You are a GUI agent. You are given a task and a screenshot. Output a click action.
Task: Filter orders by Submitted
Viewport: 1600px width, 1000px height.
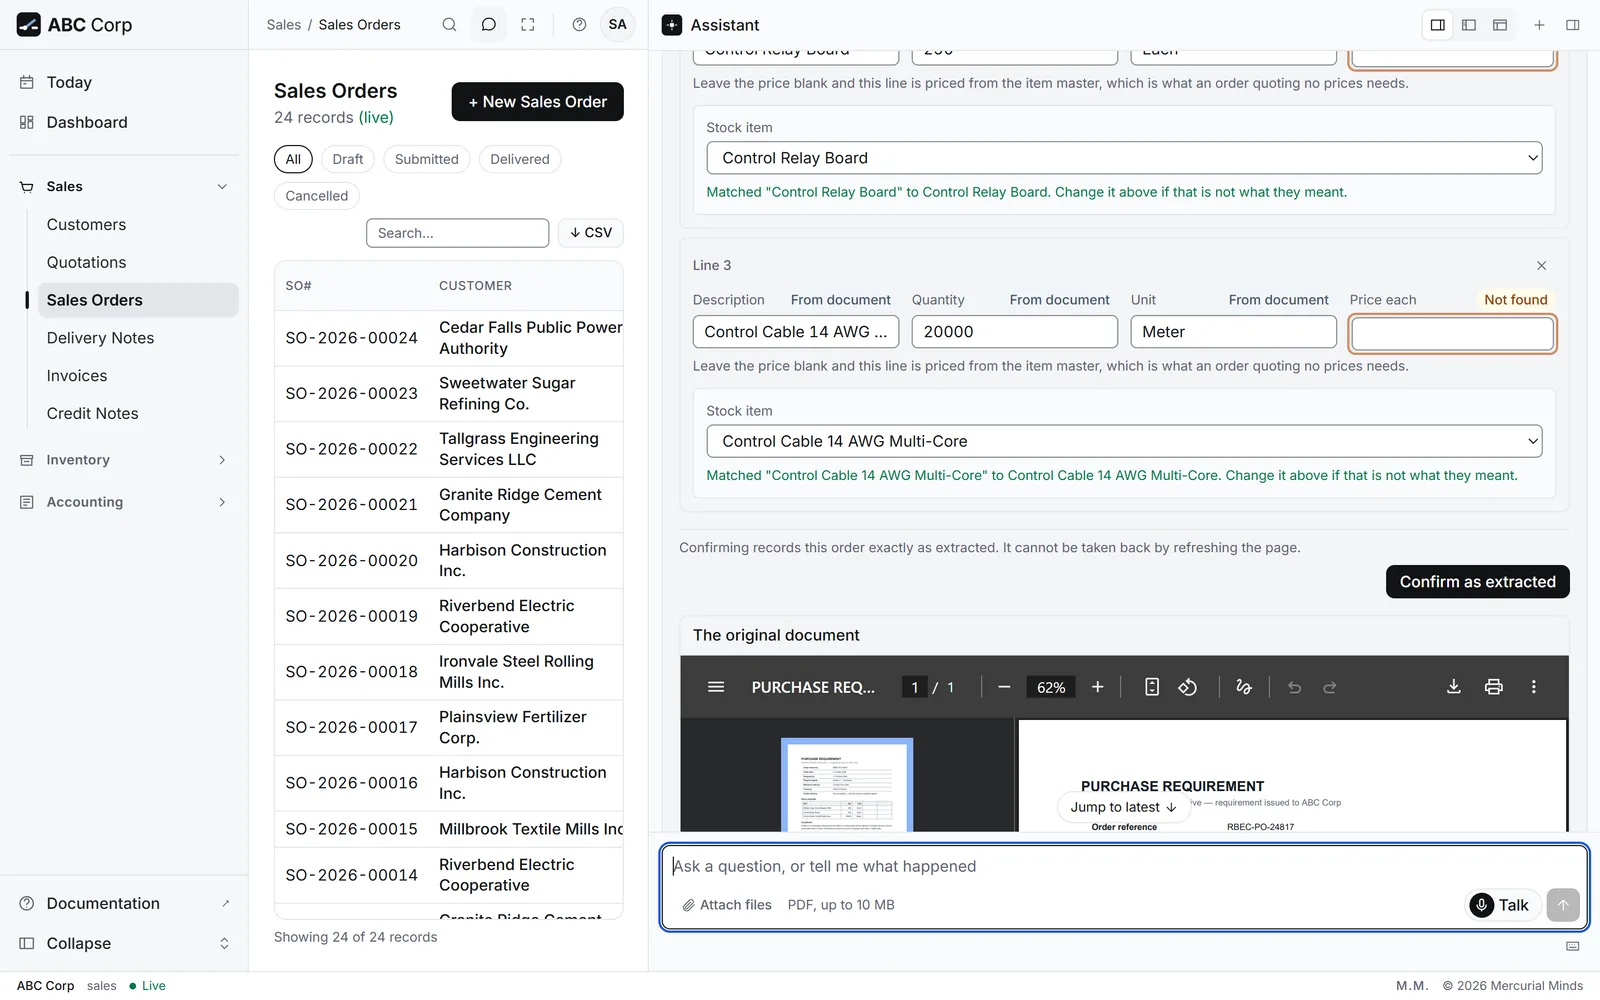point(427,159)
